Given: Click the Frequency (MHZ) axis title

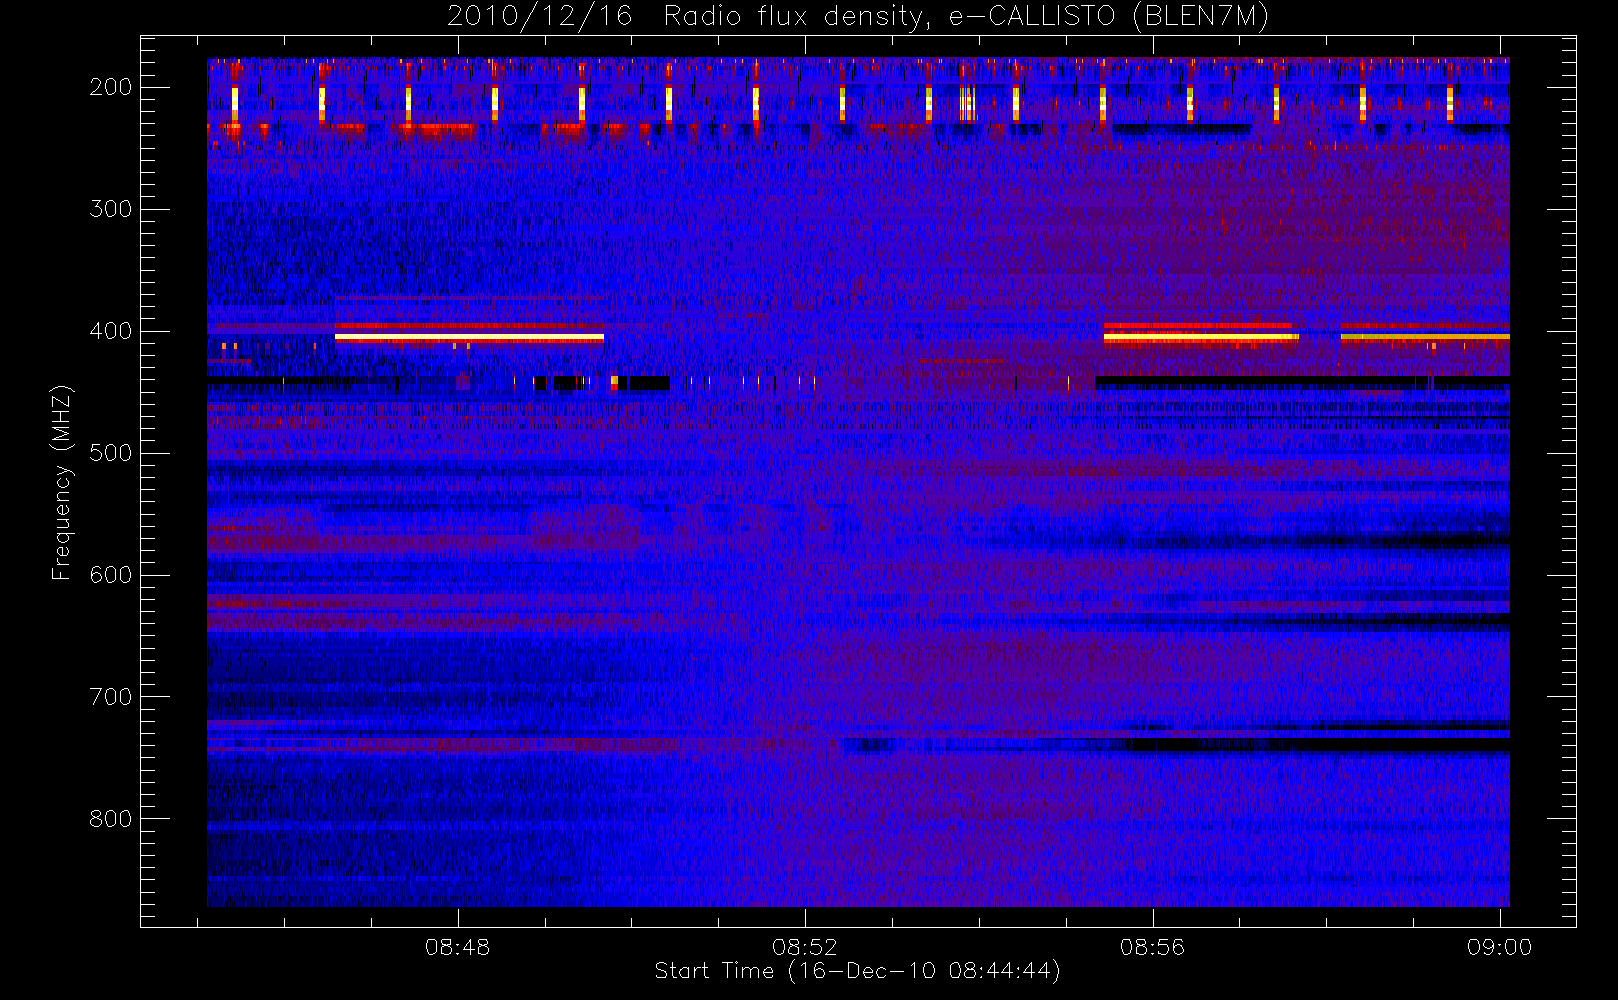Looking at the screenshot, I should click(62, 482).
